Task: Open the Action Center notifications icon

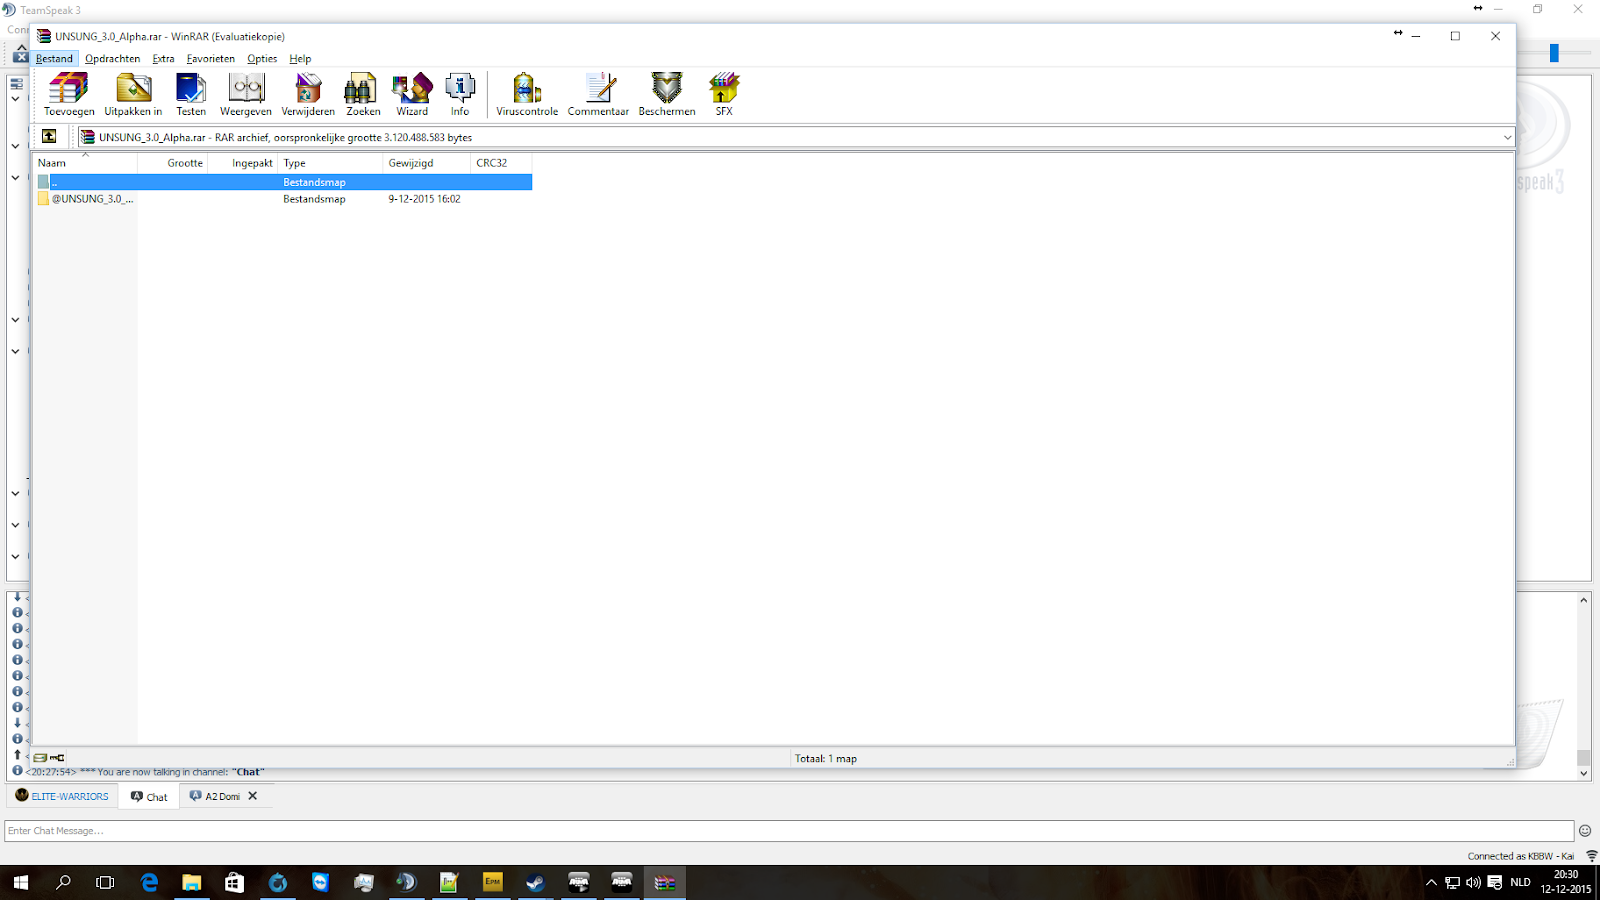Action: [x=1495, y=882]
